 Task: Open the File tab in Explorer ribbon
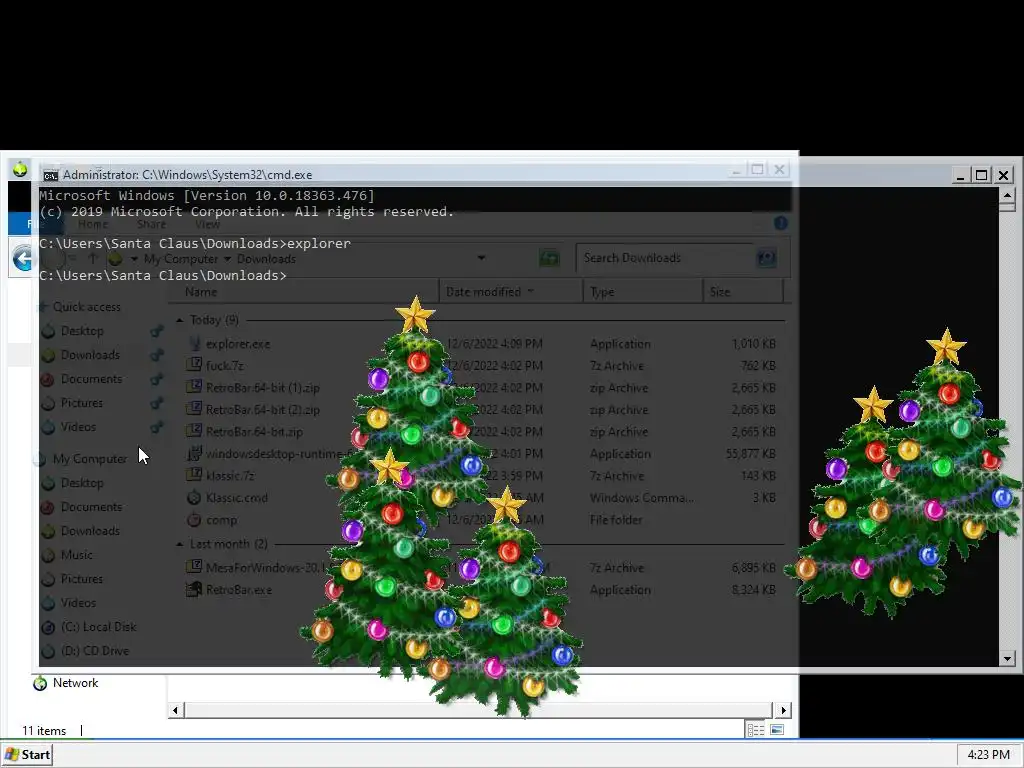point(34,224)
